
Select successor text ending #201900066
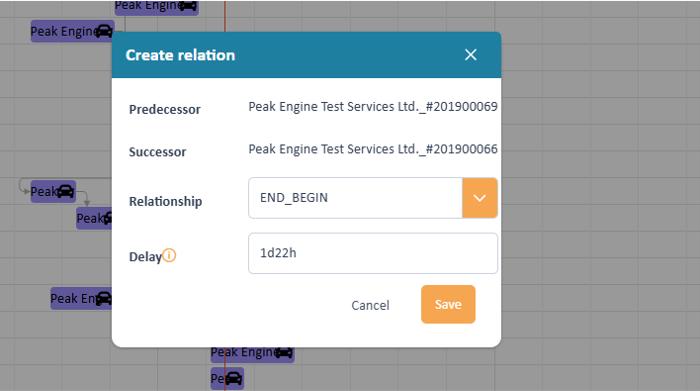click(x=373, y=149)
